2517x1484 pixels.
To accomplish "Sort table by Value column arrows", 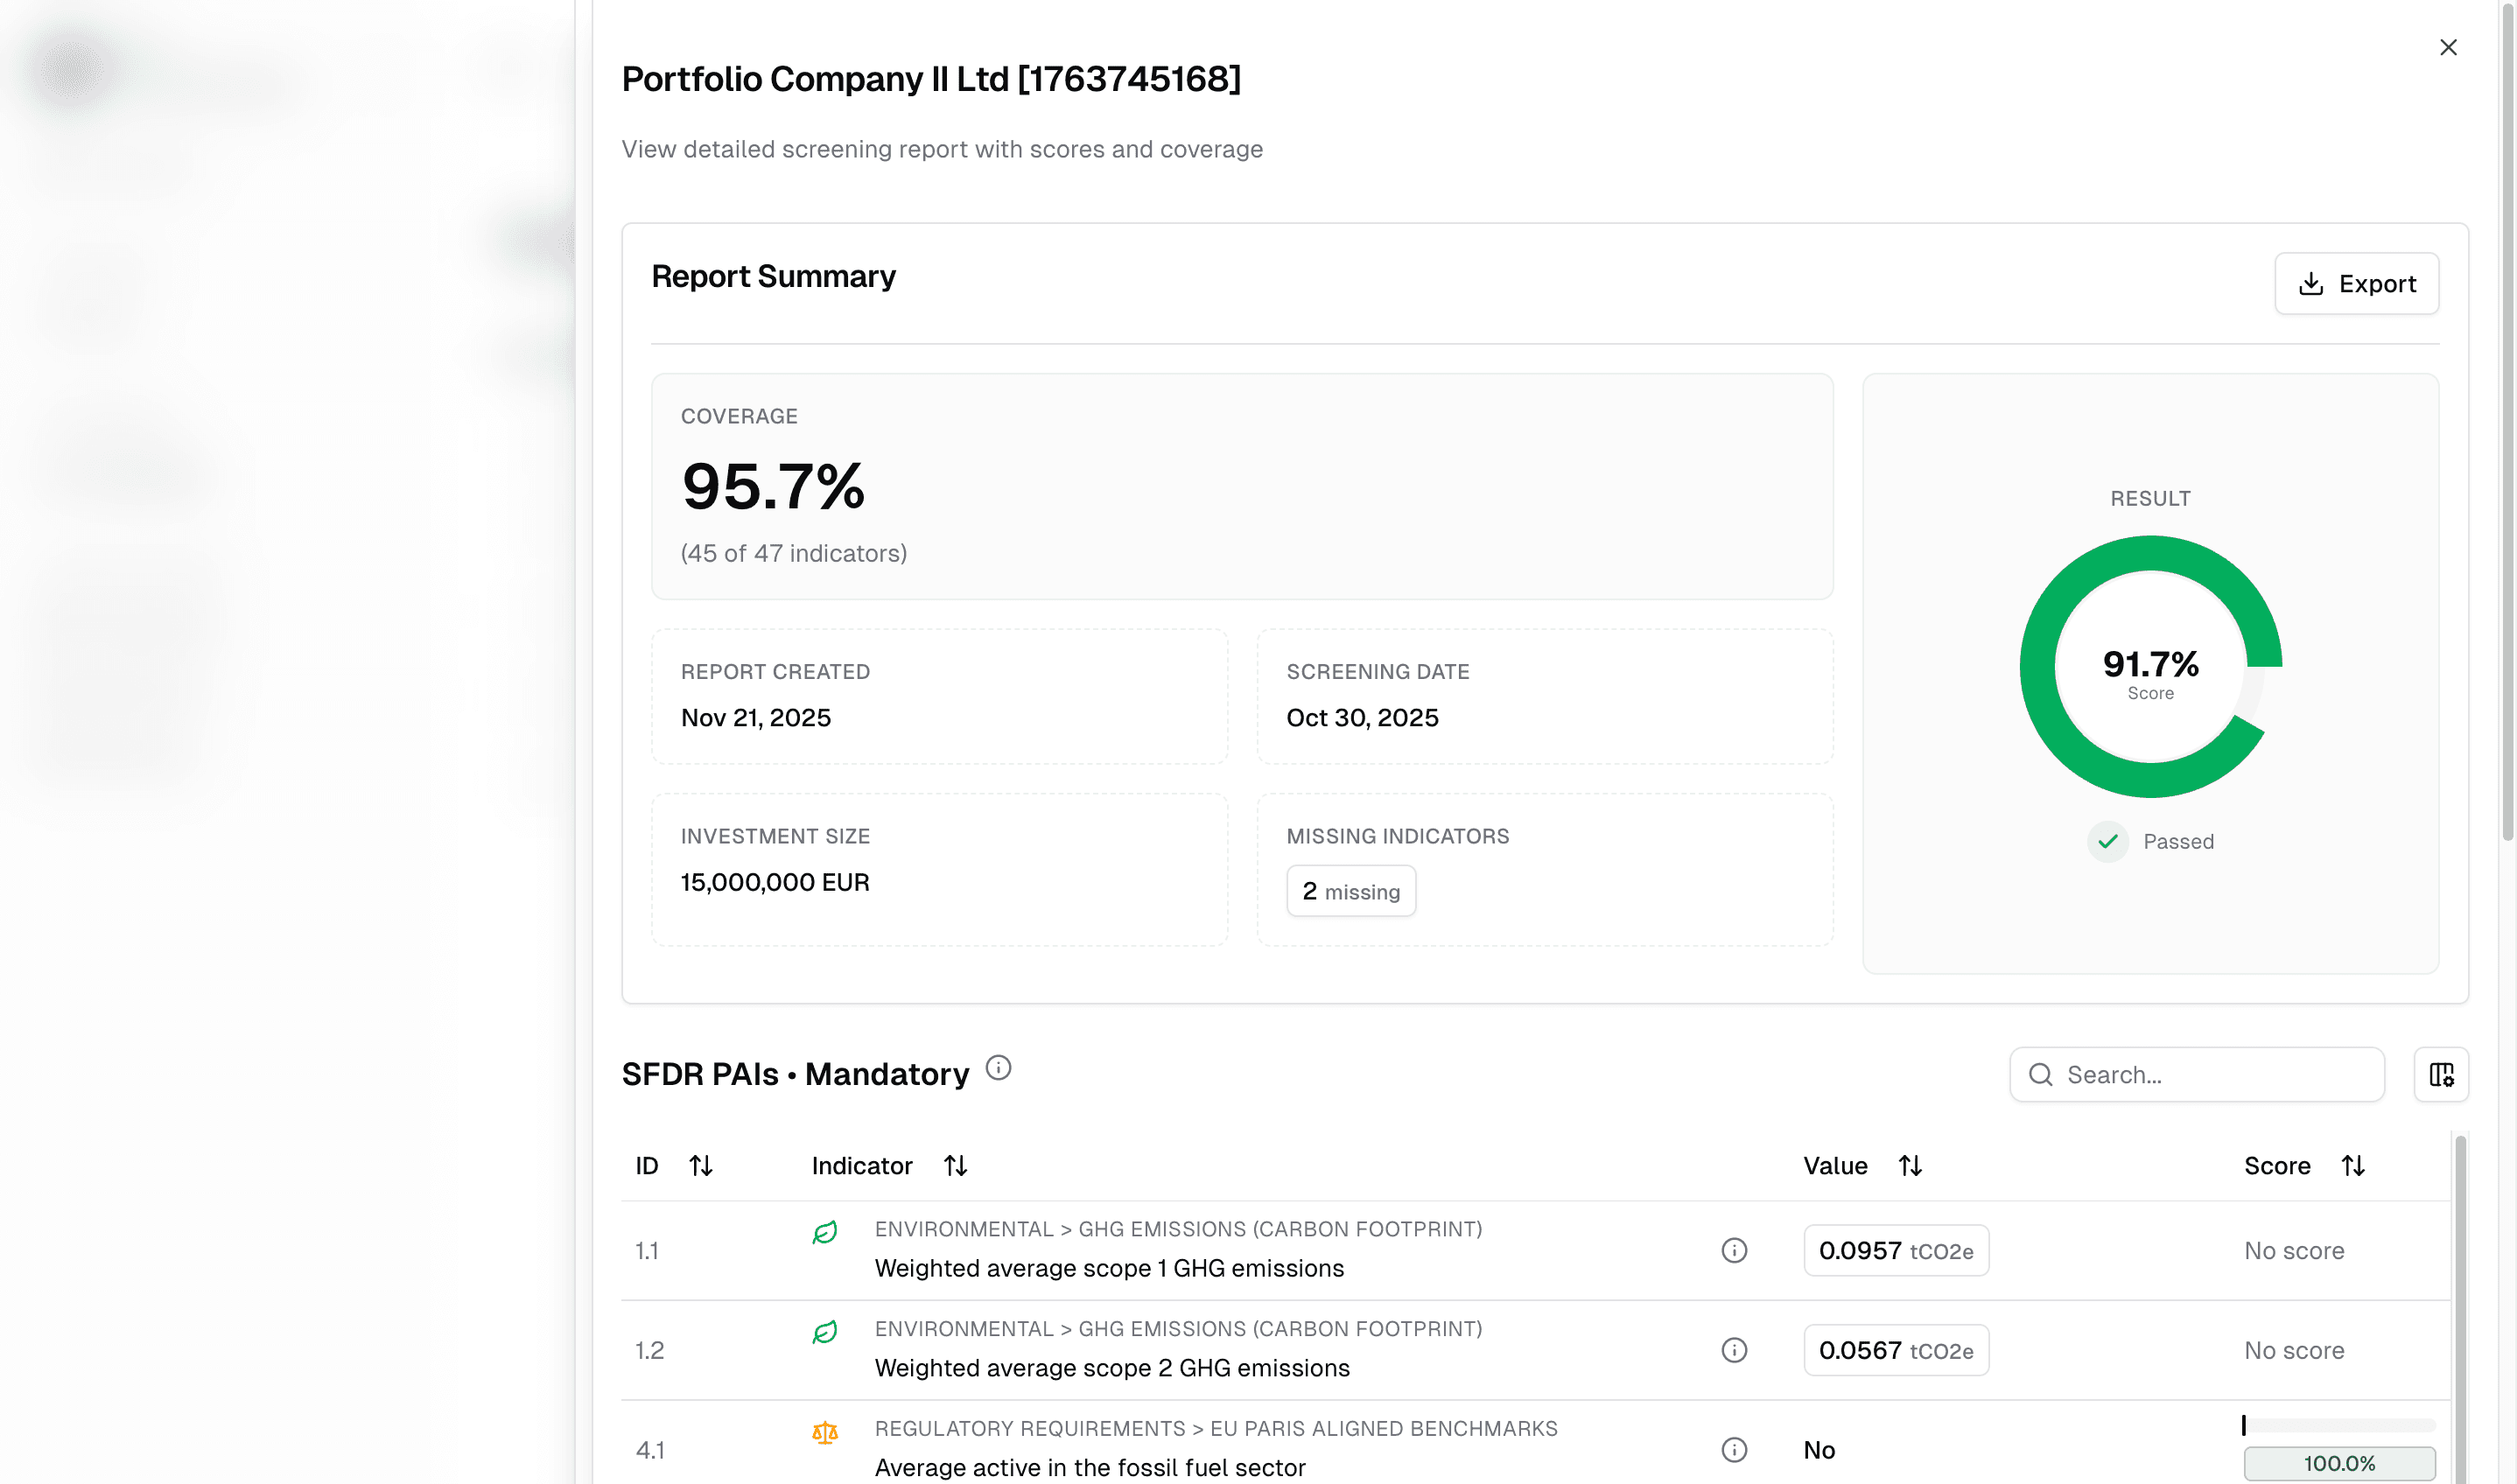I will (1910, 1165).
